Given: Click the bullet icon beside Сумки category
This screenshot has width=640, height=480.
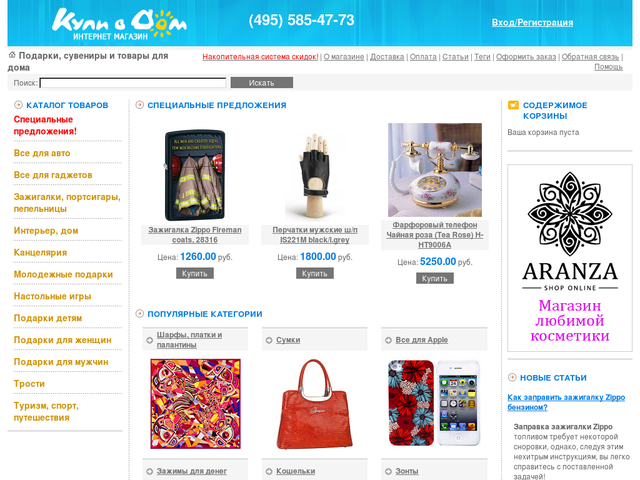Looking at the screenshot, I should pyautogui.click(x=269, y=340).
